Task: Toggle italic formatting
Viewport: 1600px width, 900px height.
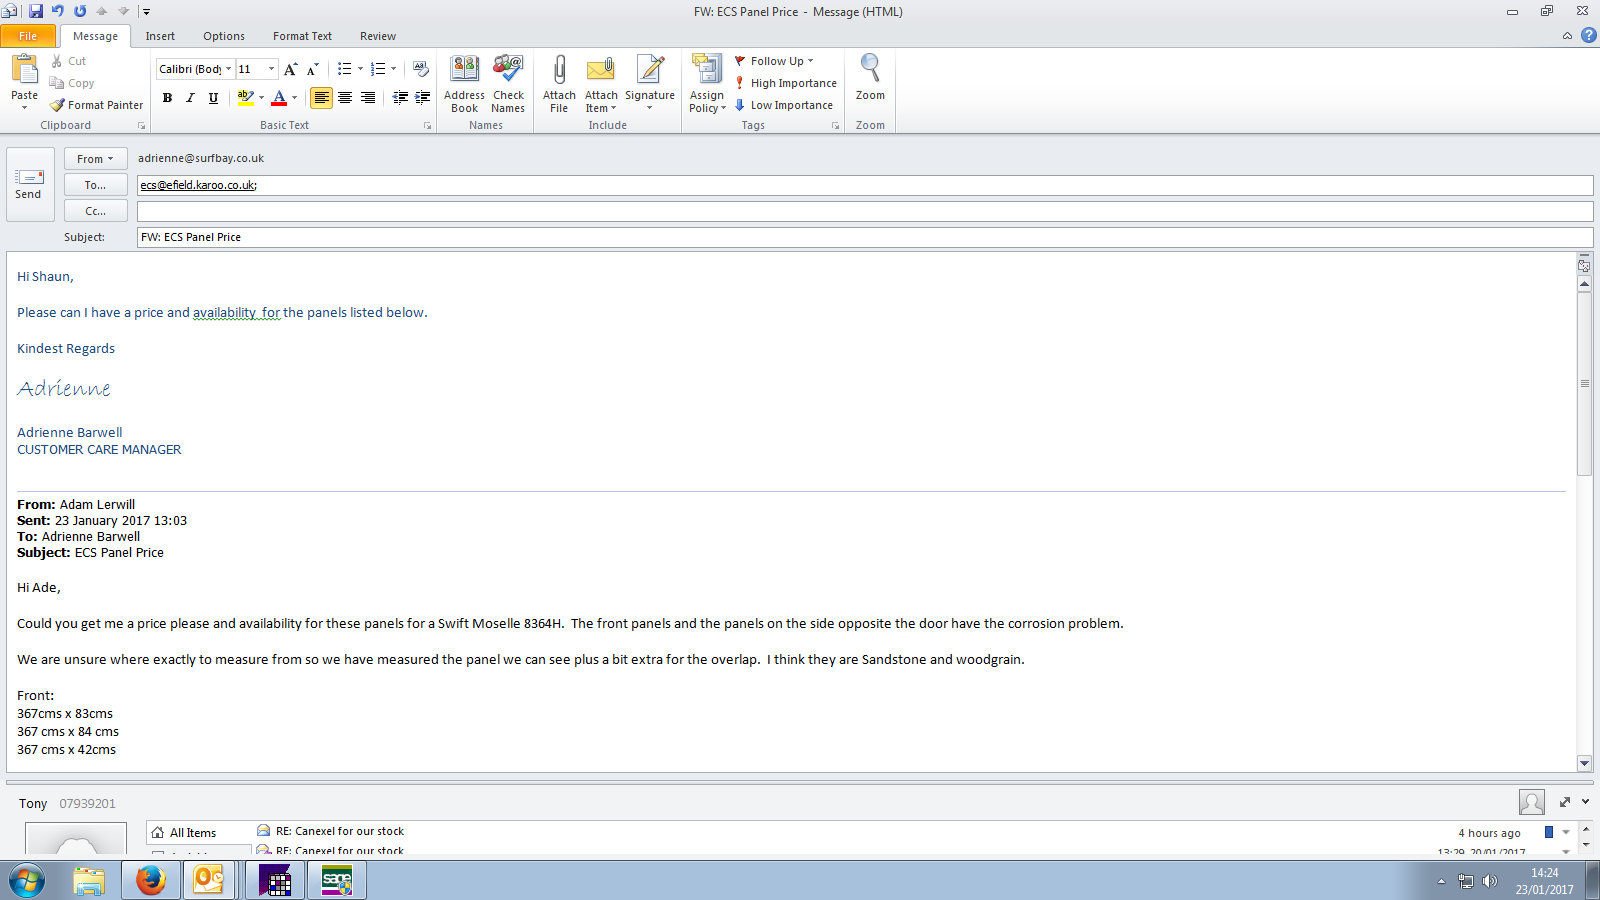Action: 190,98
